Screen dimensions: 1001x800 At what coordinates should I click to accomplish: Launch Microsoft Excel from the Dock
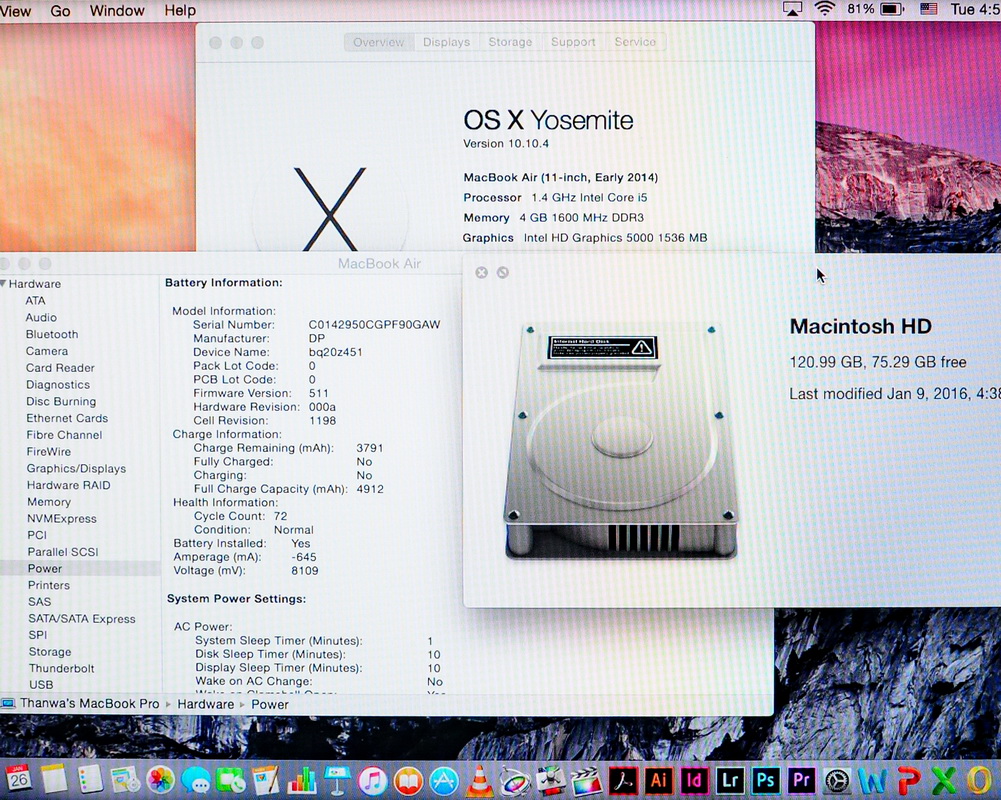click(x=944, y=780)
